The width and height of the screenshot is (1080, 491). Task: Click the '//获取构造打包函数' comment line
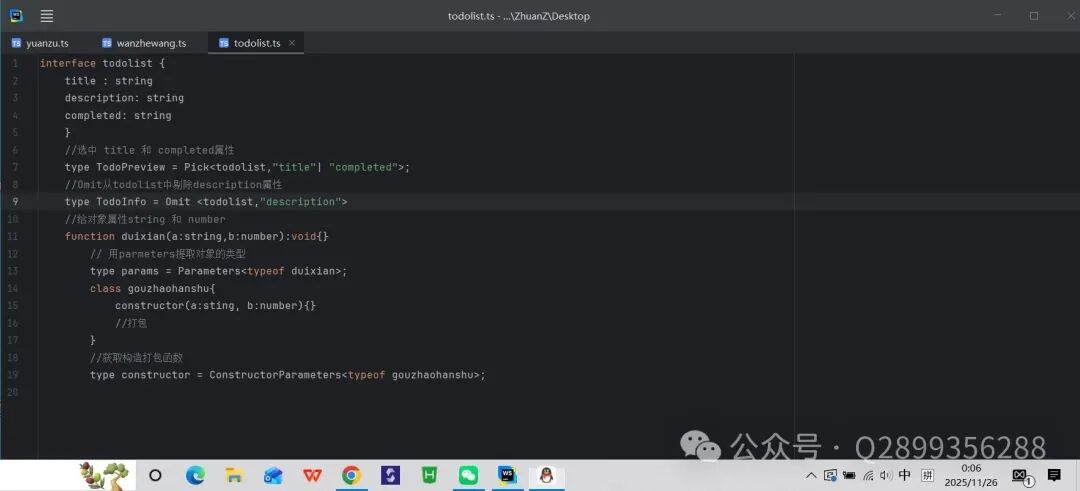pos(136,358)
